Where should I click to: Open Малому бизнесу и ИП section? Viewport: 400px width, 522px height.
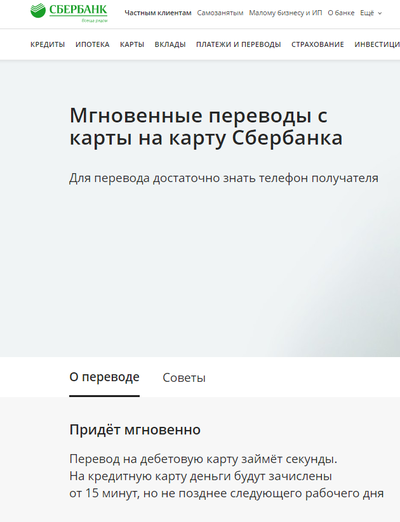coord(286,13)
